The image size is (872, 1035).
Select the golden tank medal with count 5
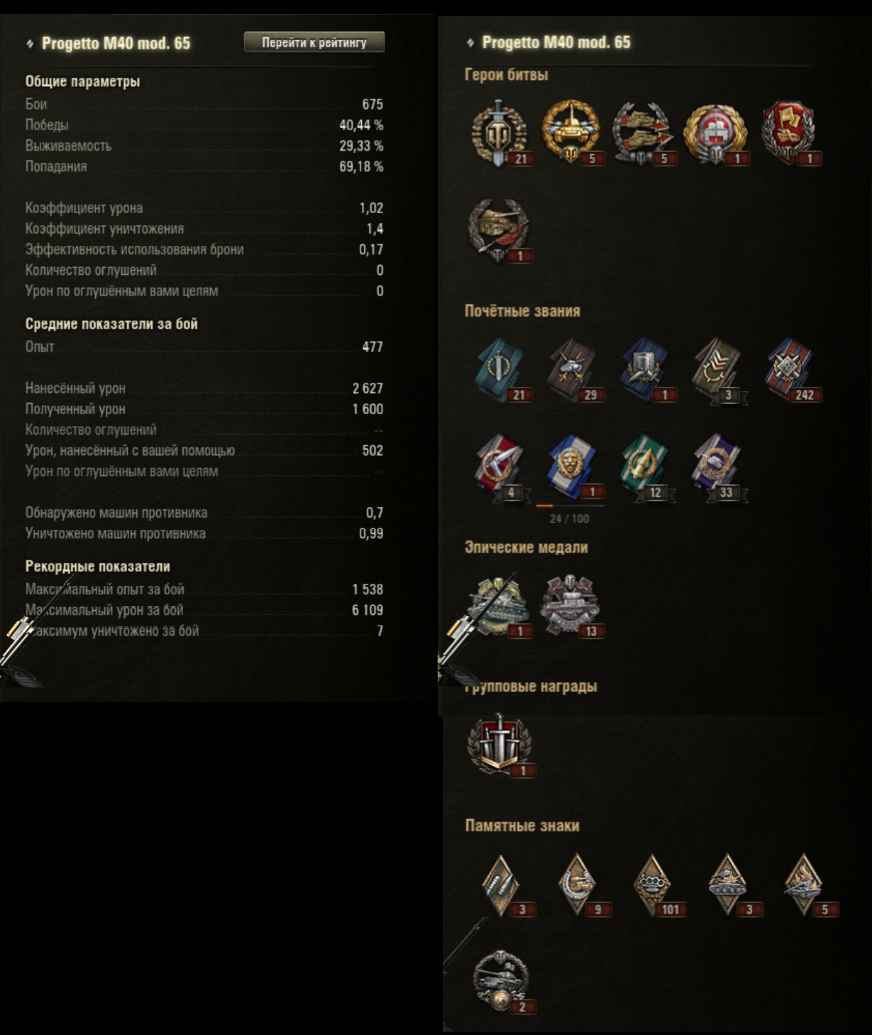tap(571, 132)
